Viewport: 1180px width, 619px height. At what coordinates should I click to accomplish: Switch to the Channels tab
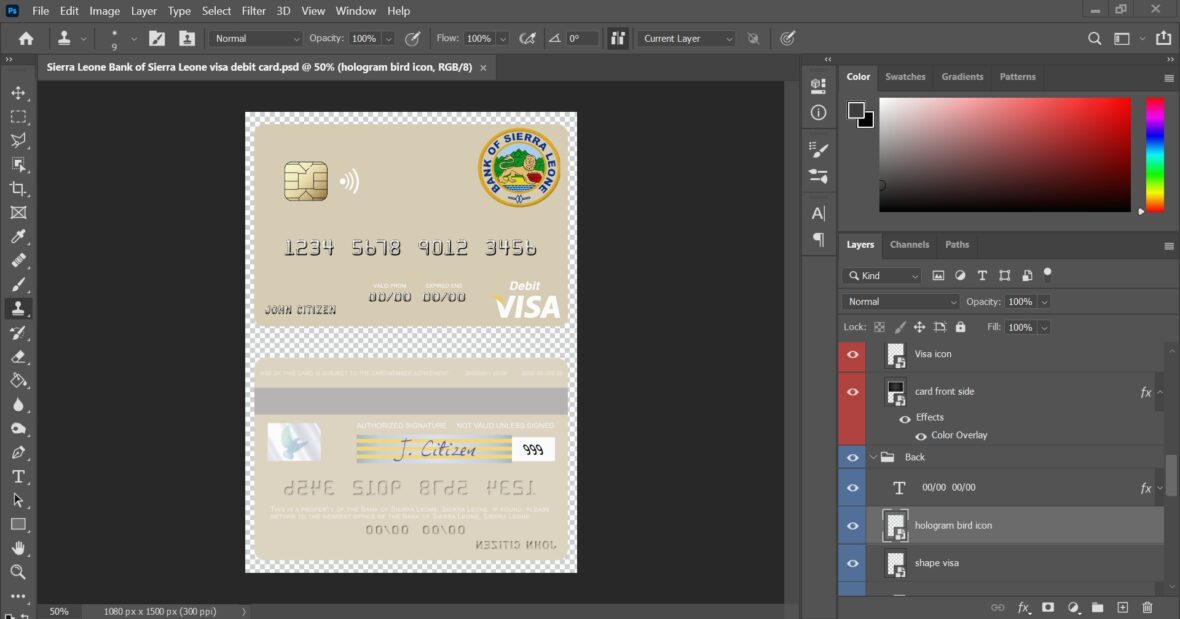click(x=909, y=244)
